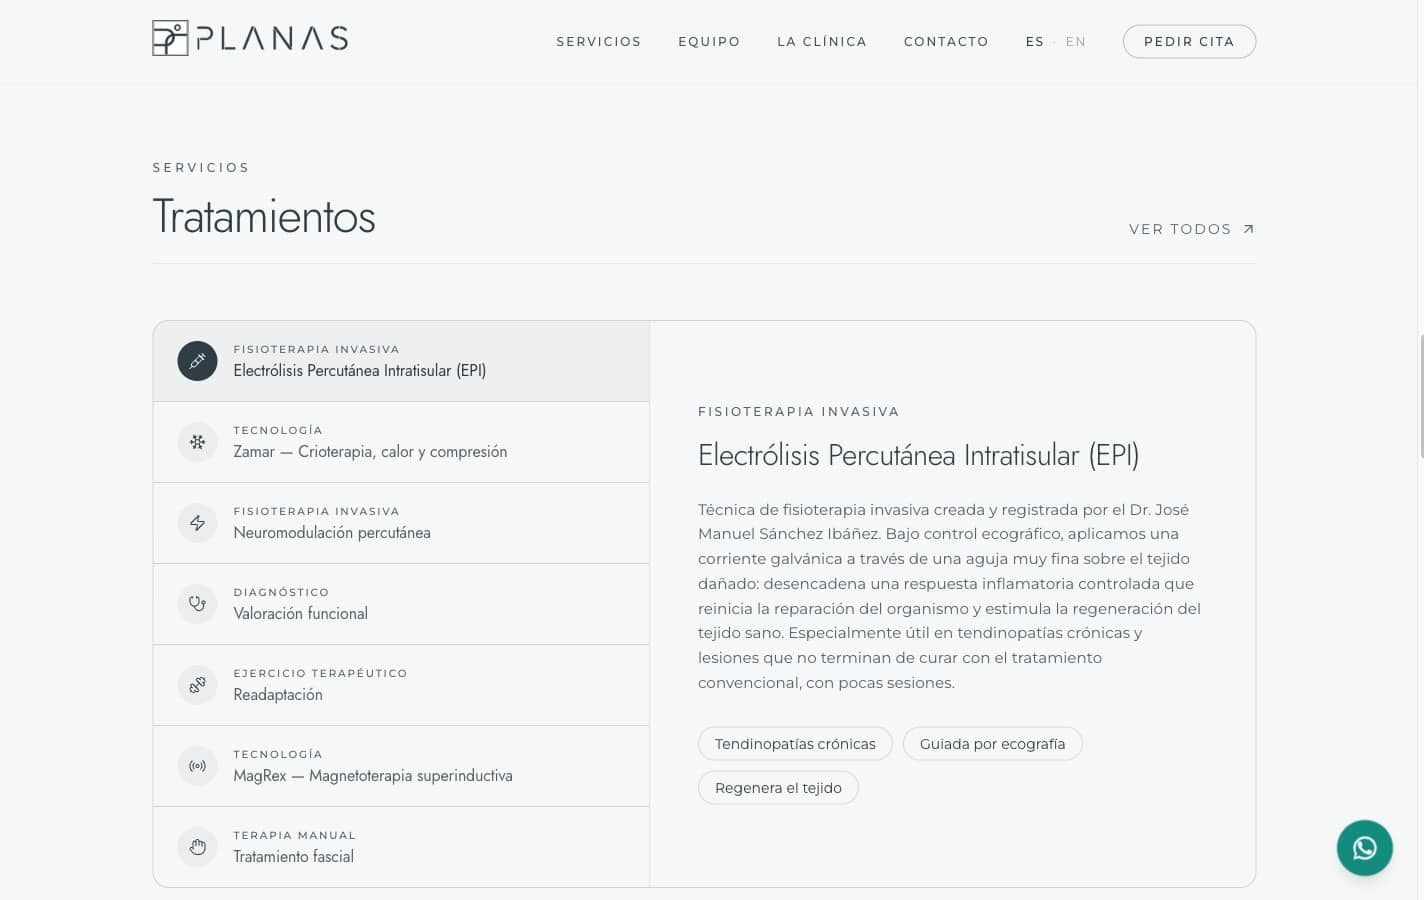Show the MagRex Magnetoterapia superinductiva treatment
The image size is (1424, 900).
pos(401,766)
